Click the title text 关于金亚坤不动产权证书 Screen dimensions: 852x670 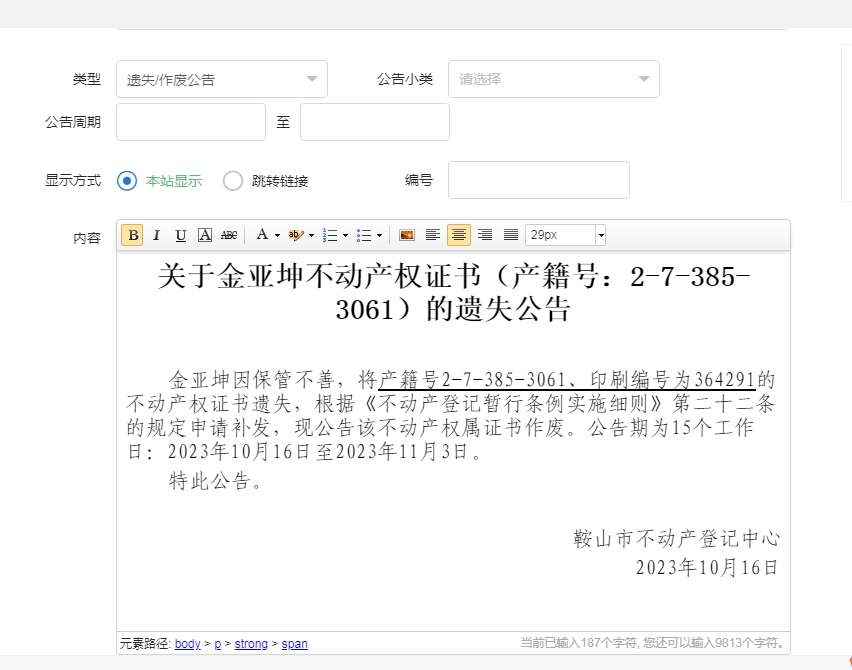pos(320,277)
